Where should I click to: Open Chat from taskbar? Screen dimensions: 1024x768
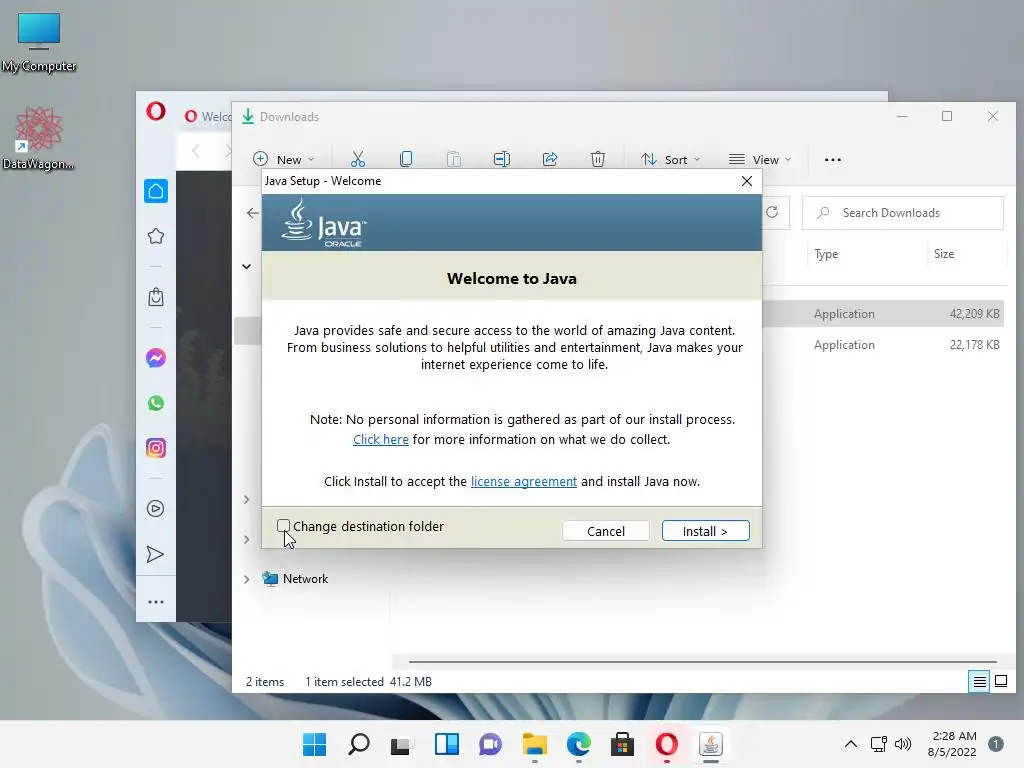pos(490,744)
